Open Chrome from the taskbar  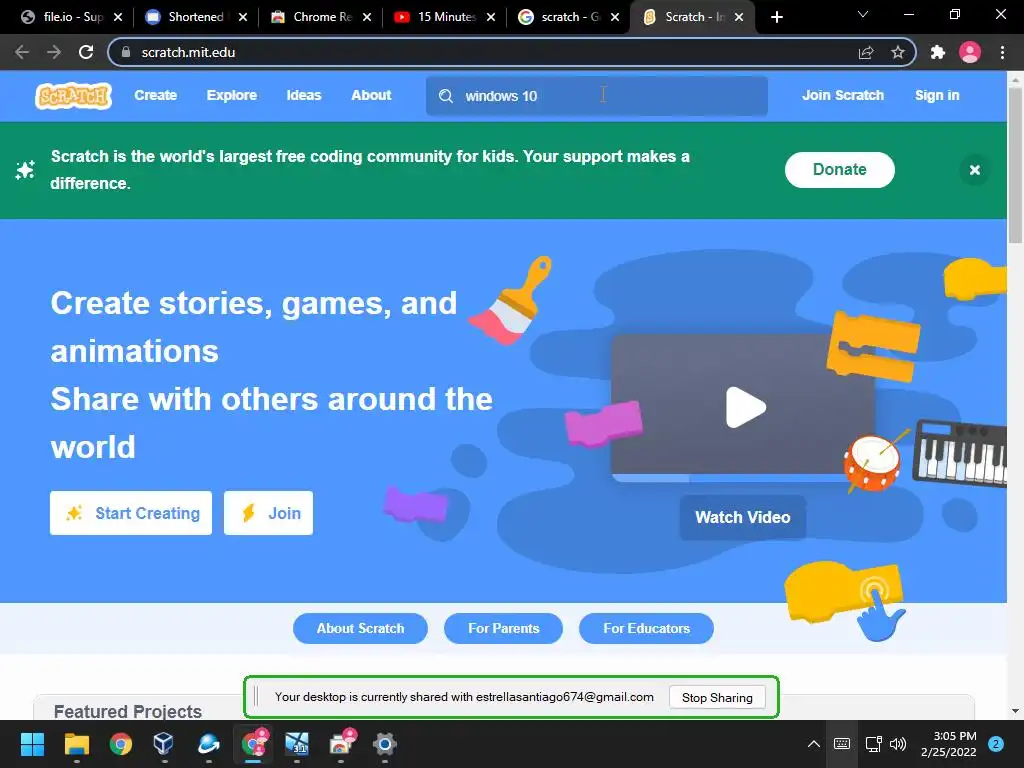pyautogui.click(x=120, y=744)
